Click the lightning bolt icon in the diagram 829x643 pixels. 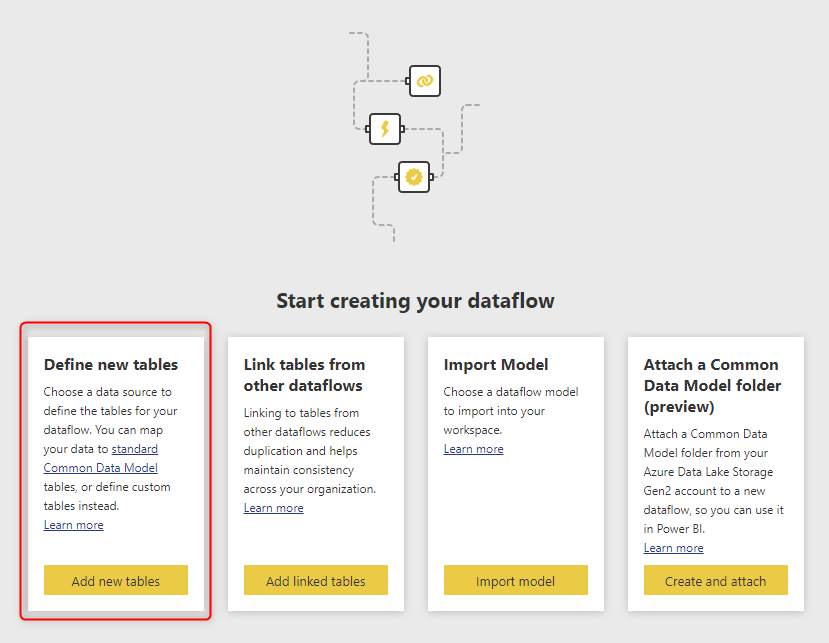coord(384,129)
